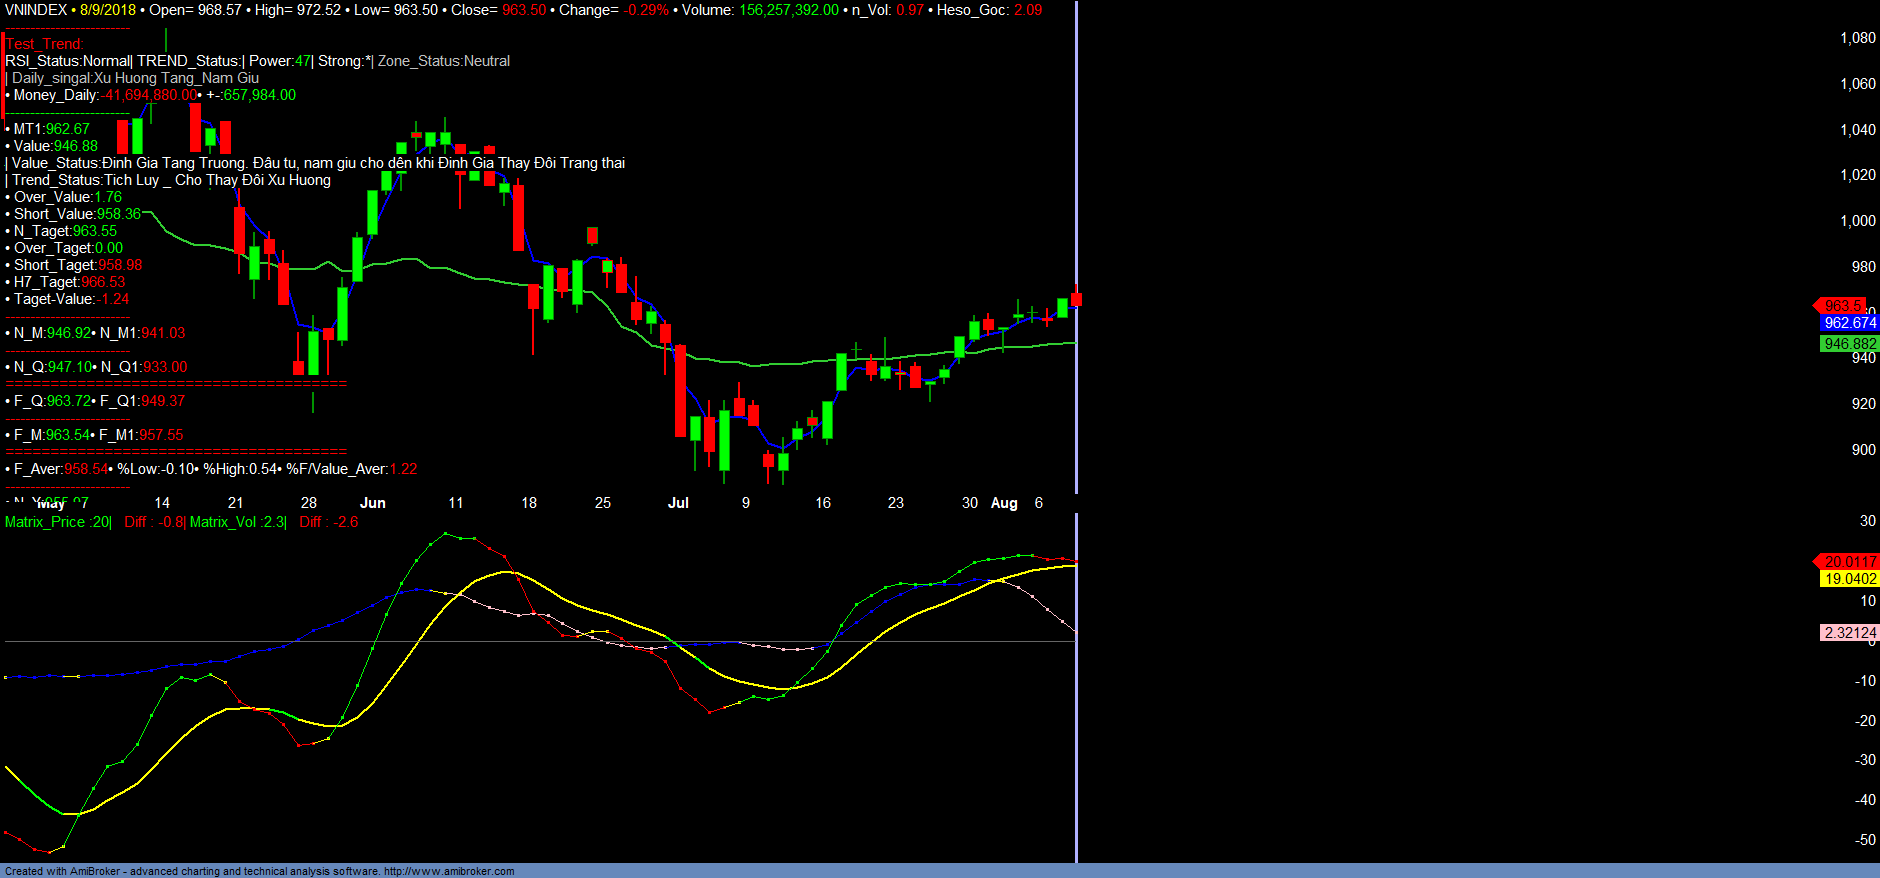Click the RSI_Status:Normal text

tap(68, 61)
